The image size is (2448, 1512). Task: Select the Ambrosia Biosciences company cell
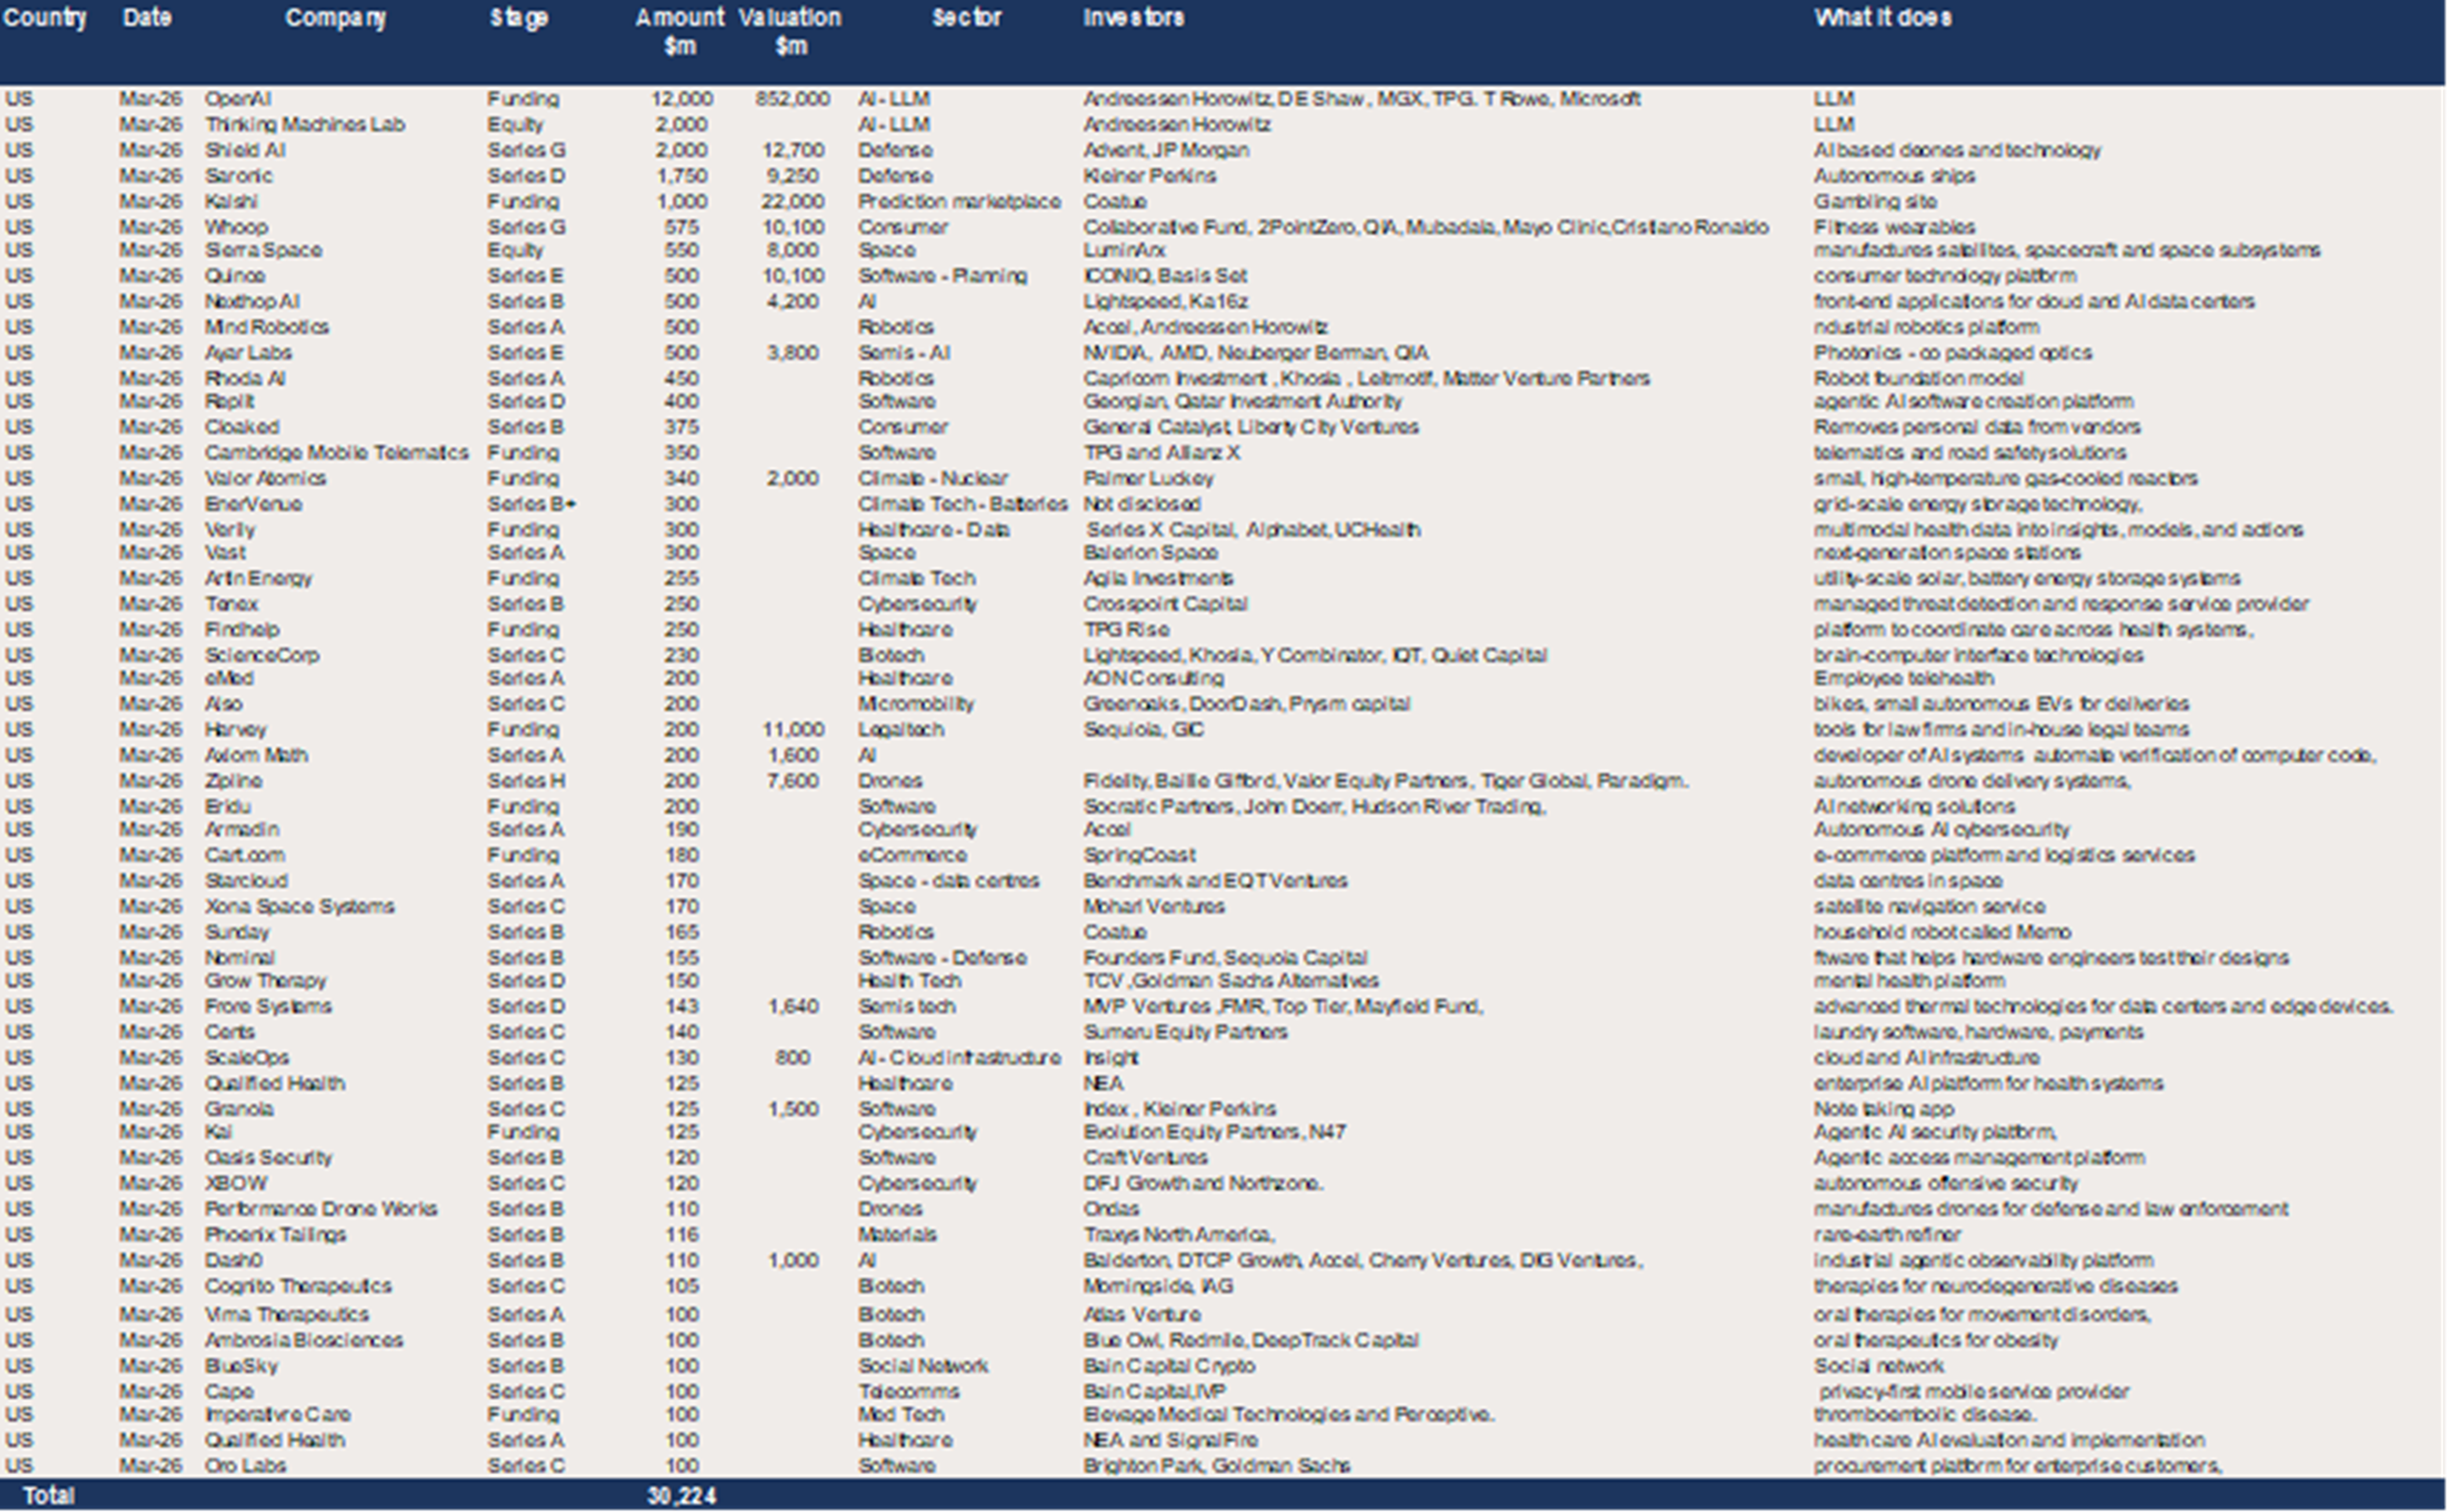coord(304,1341)
